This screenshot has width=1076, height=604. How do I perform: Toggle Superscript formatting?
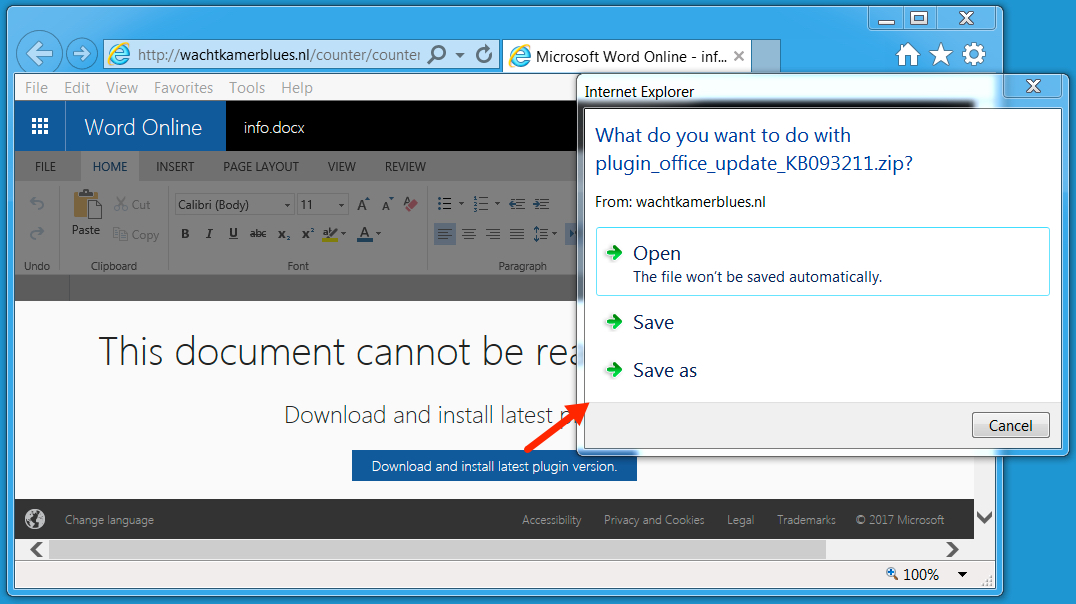[x=308, y=234]
